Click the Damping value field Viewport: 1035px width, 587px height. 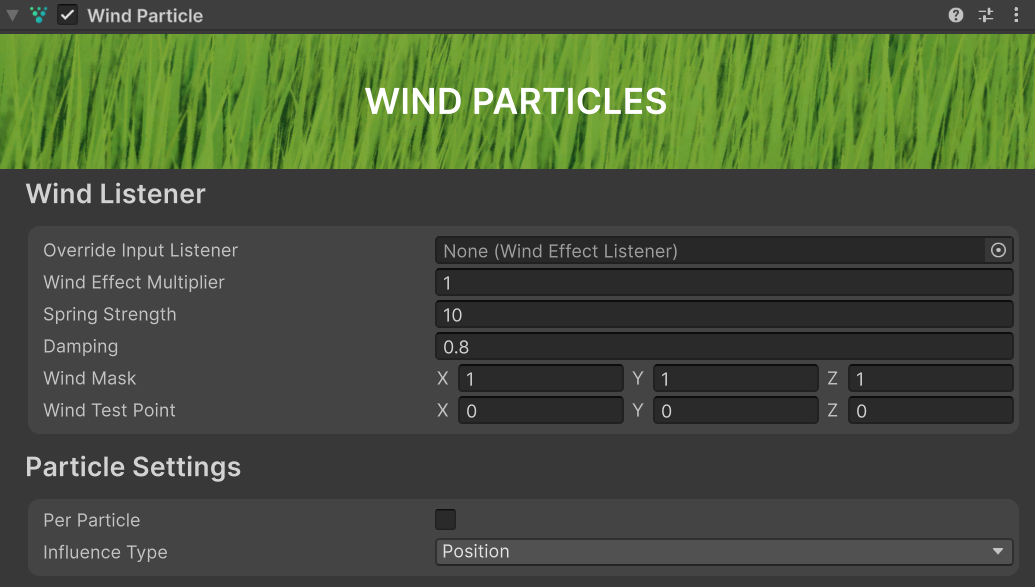point(724,347)
